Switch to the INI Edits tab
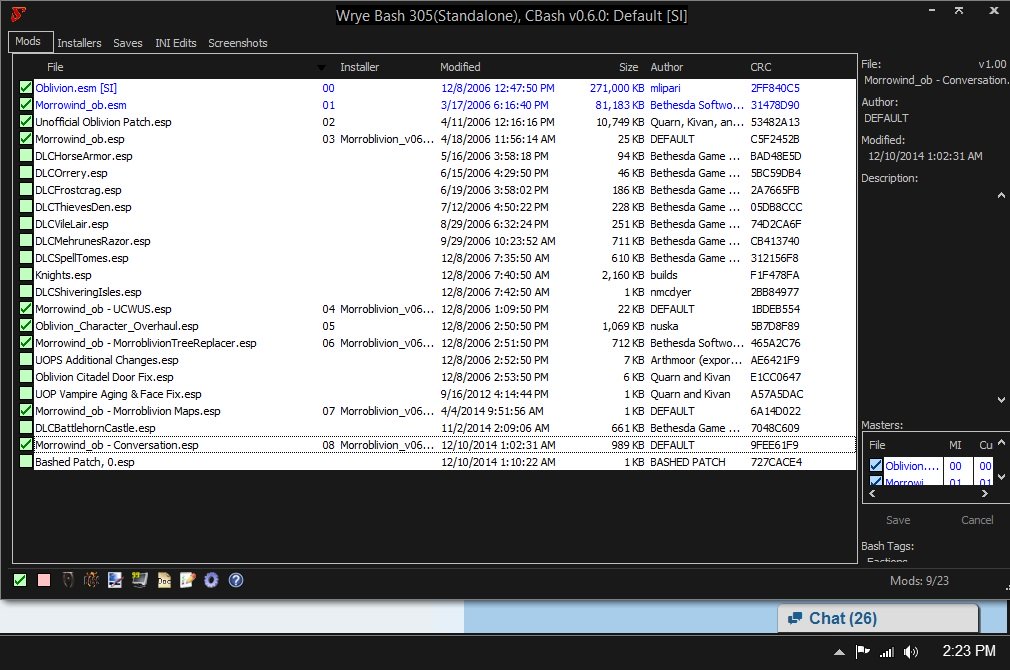The width and height of the screenshot is (1010, 670). click(175, 43)
